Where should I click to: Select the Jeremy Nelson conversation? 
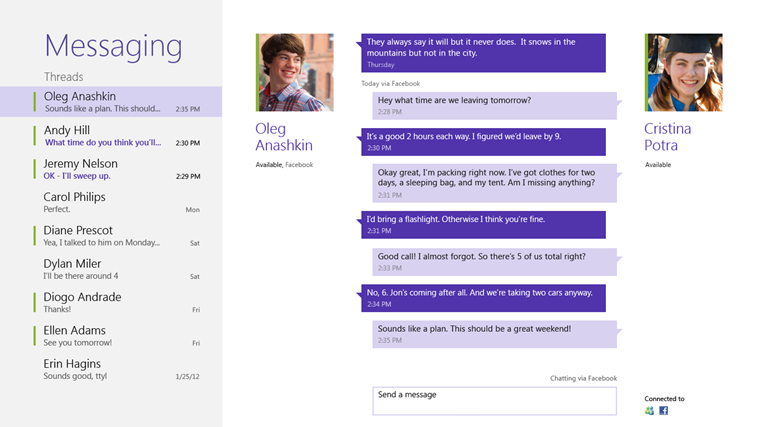point(111,169)
